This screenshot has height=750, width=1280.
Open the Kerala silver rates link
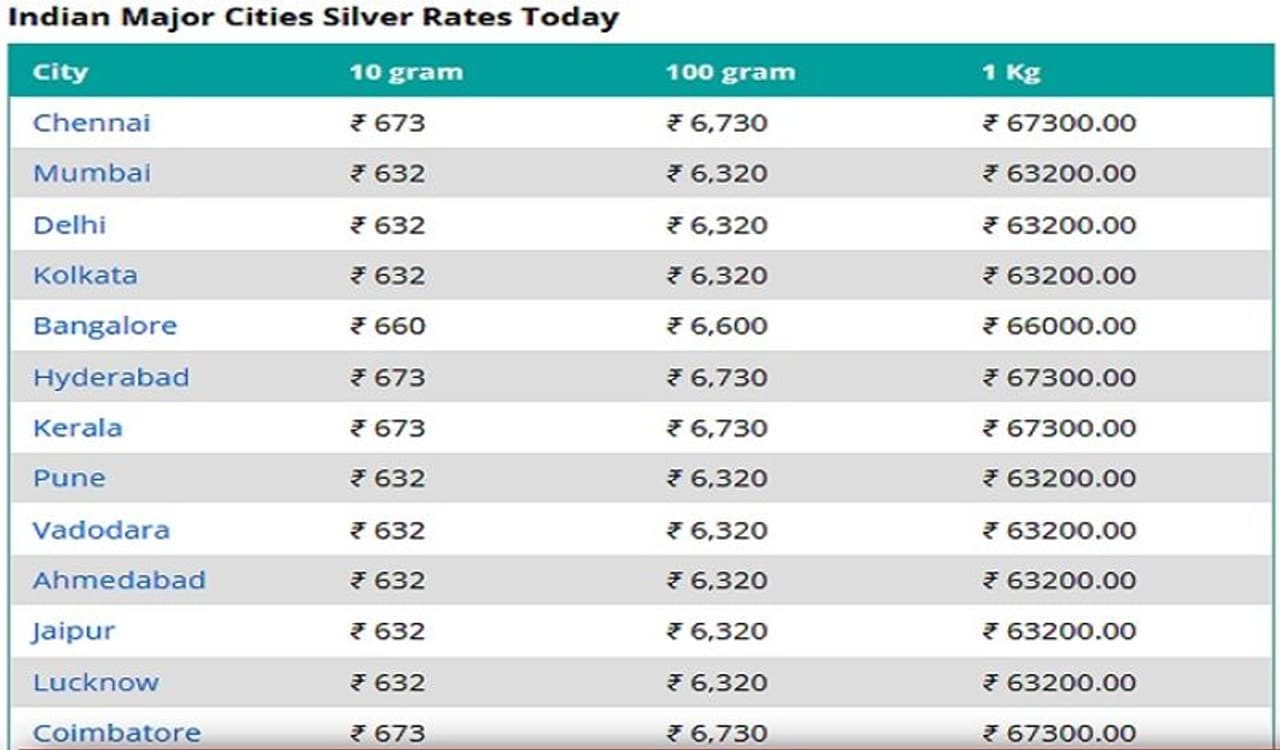(77, 428)
